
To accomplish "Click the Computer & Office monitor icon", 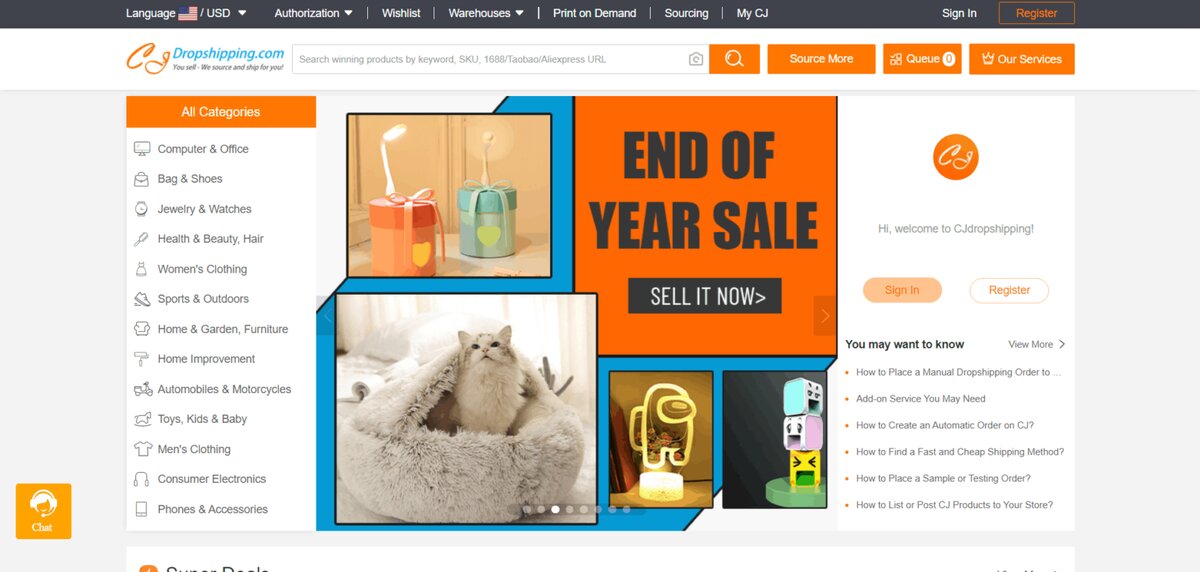I will click(142, 149).
